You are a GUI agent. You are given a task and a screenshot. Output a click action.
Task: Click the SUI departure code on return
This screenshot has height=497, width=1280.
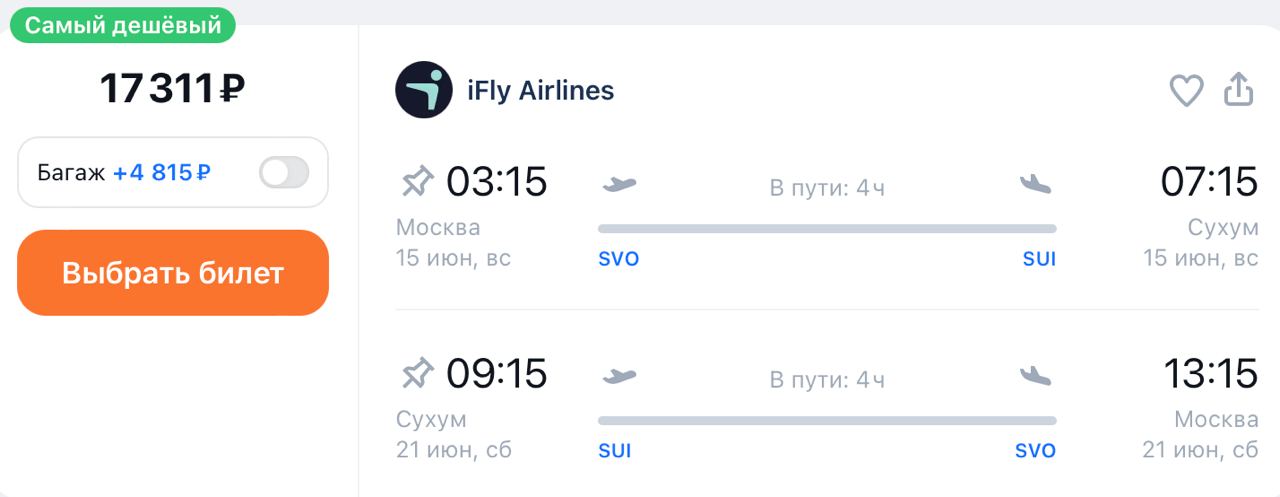615,451
